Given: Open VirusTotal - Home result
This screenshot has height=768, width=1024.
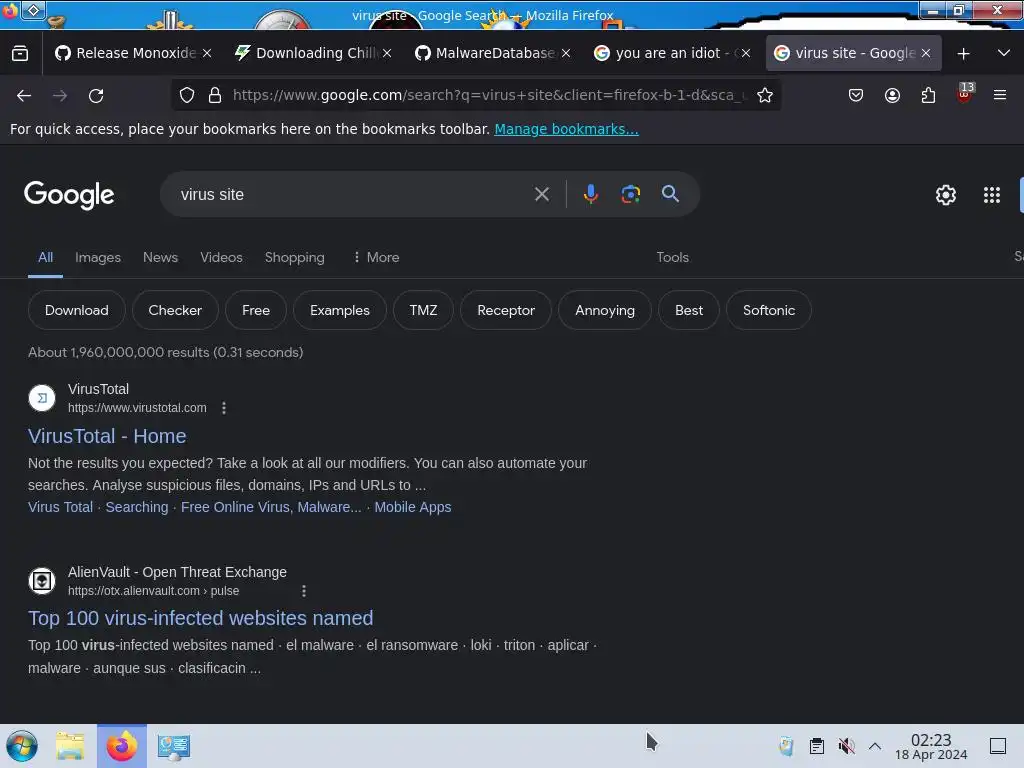Looking at the screenshot, I should pos(107,436).
